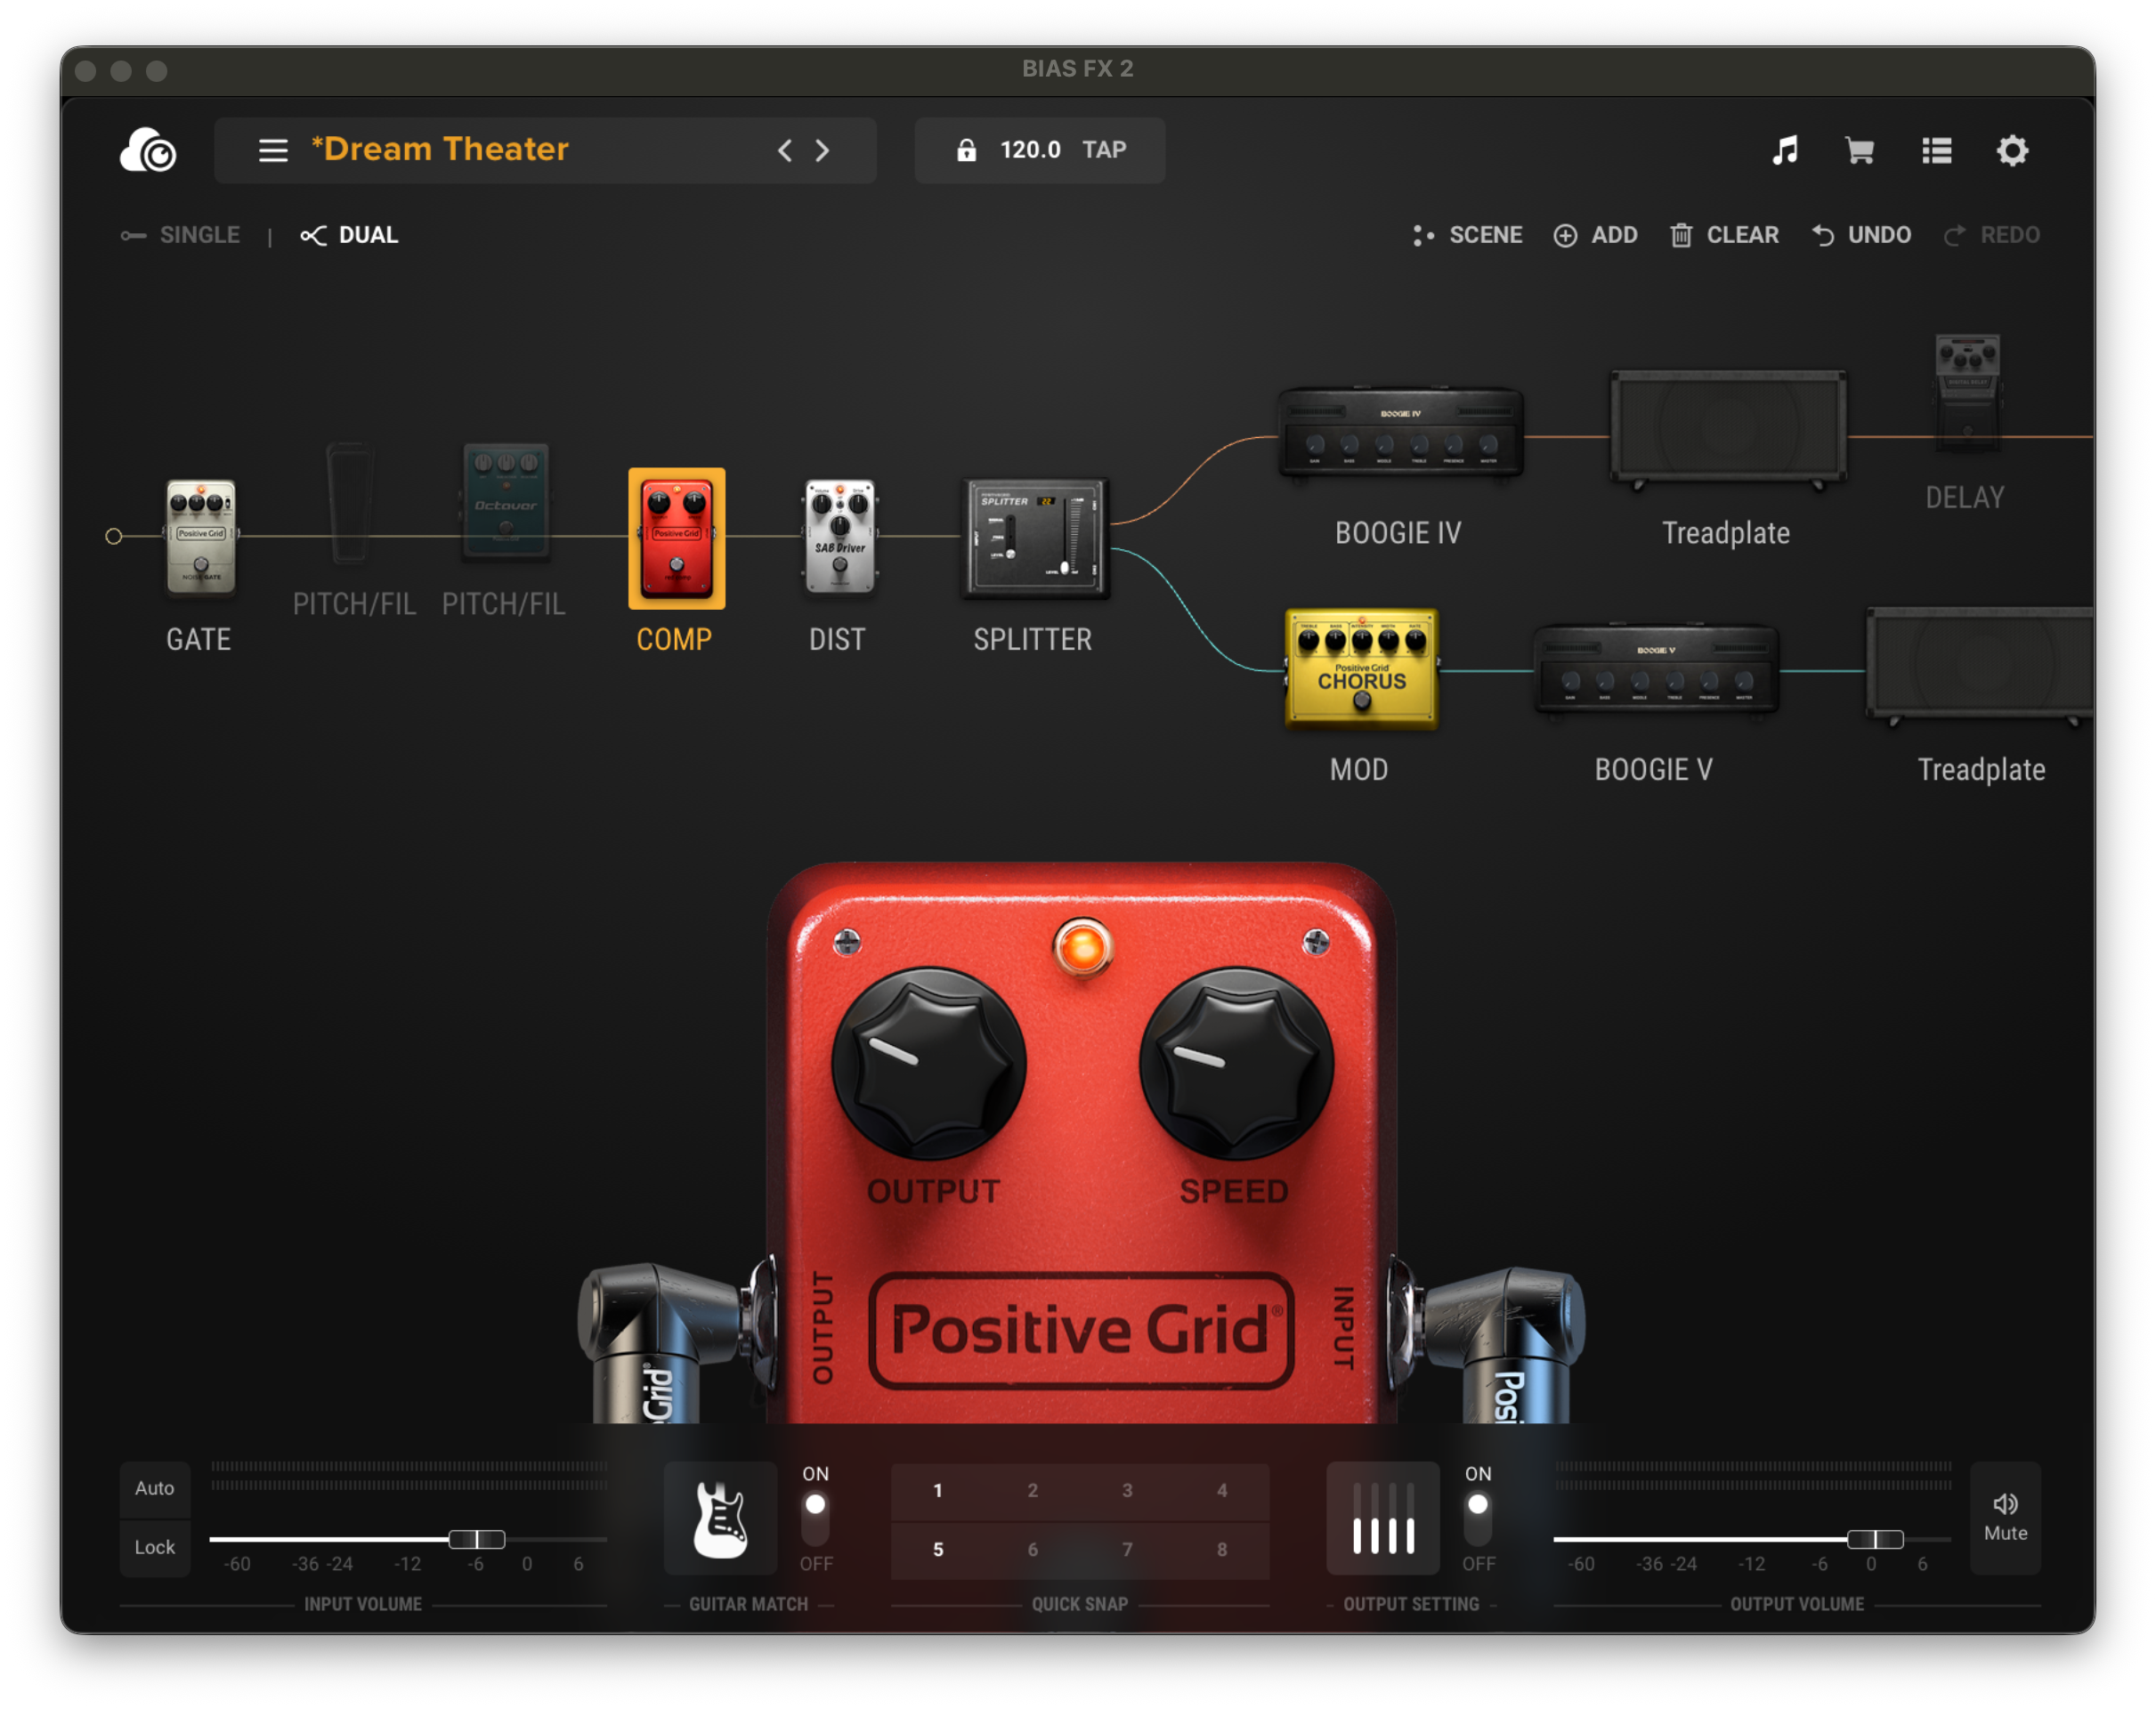Click the signal chain input node circle
Screen dimensions: 2156x1709
pyautogui.click(x=114, y=536)
